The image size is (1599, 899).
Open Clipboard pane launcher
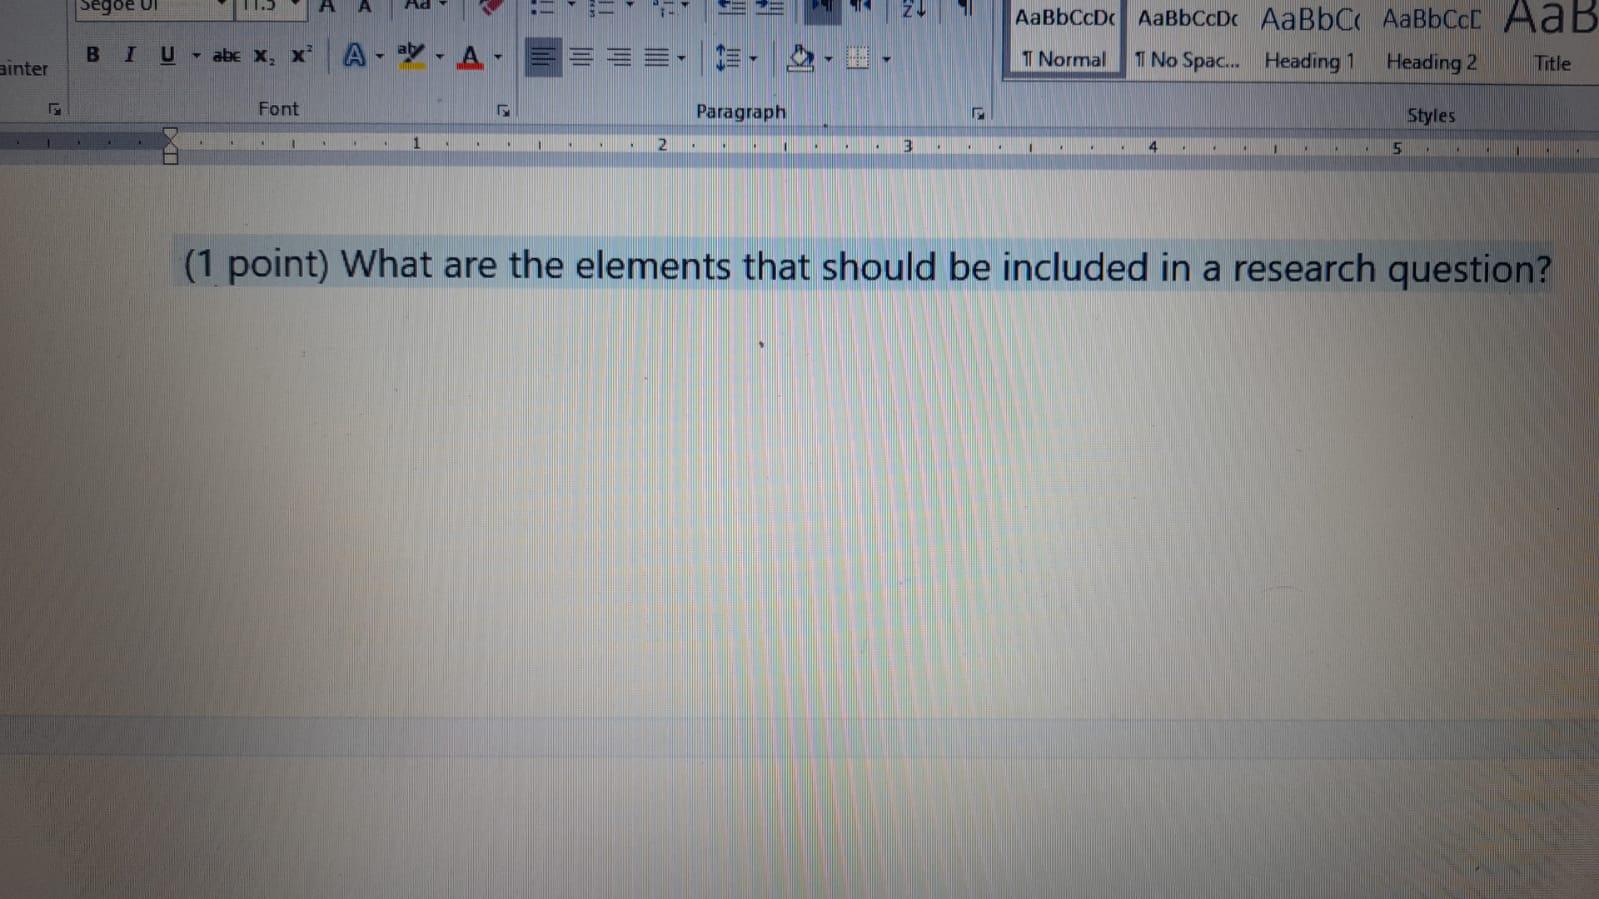point(54,109)
